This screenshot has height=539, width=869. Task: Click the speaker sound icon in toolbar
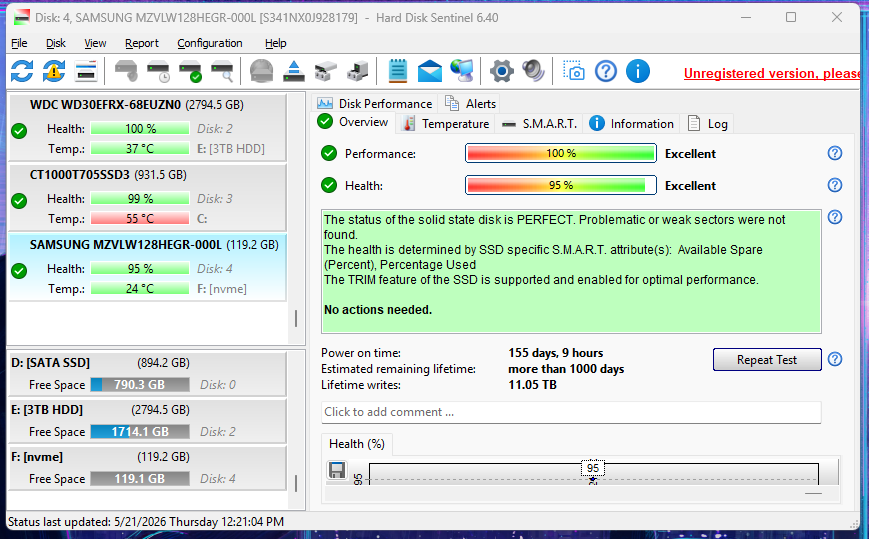coord(533,71)
